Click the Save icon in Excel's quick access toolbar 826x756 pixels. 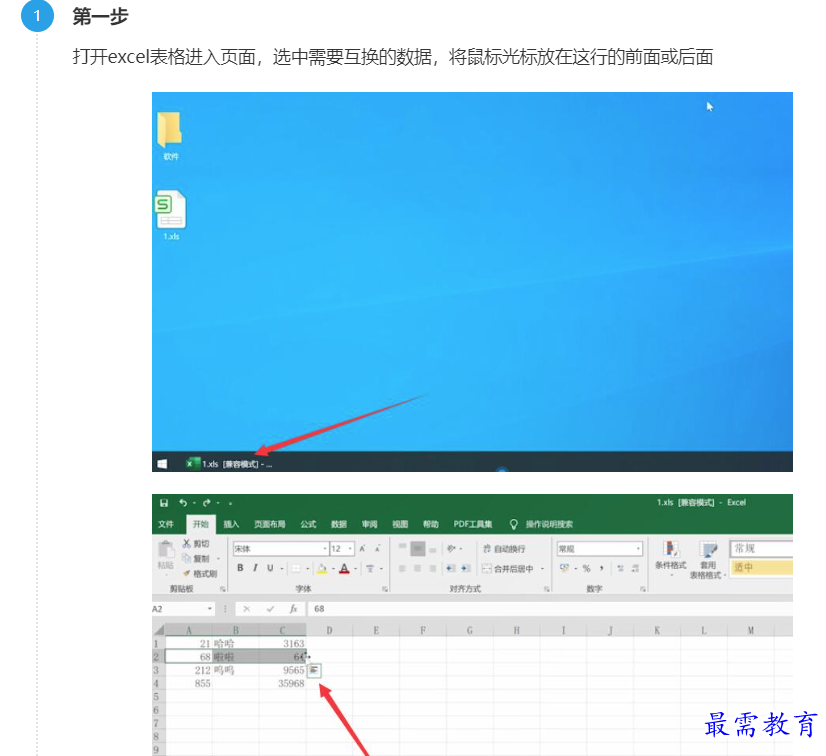click(164, 503)
